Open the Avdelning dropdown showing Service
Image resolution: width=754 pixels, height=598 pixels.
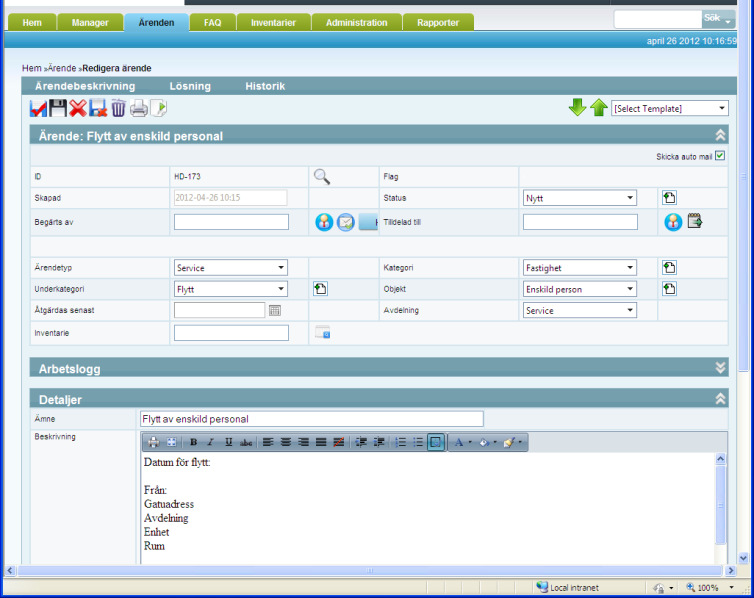pos(580,311)
